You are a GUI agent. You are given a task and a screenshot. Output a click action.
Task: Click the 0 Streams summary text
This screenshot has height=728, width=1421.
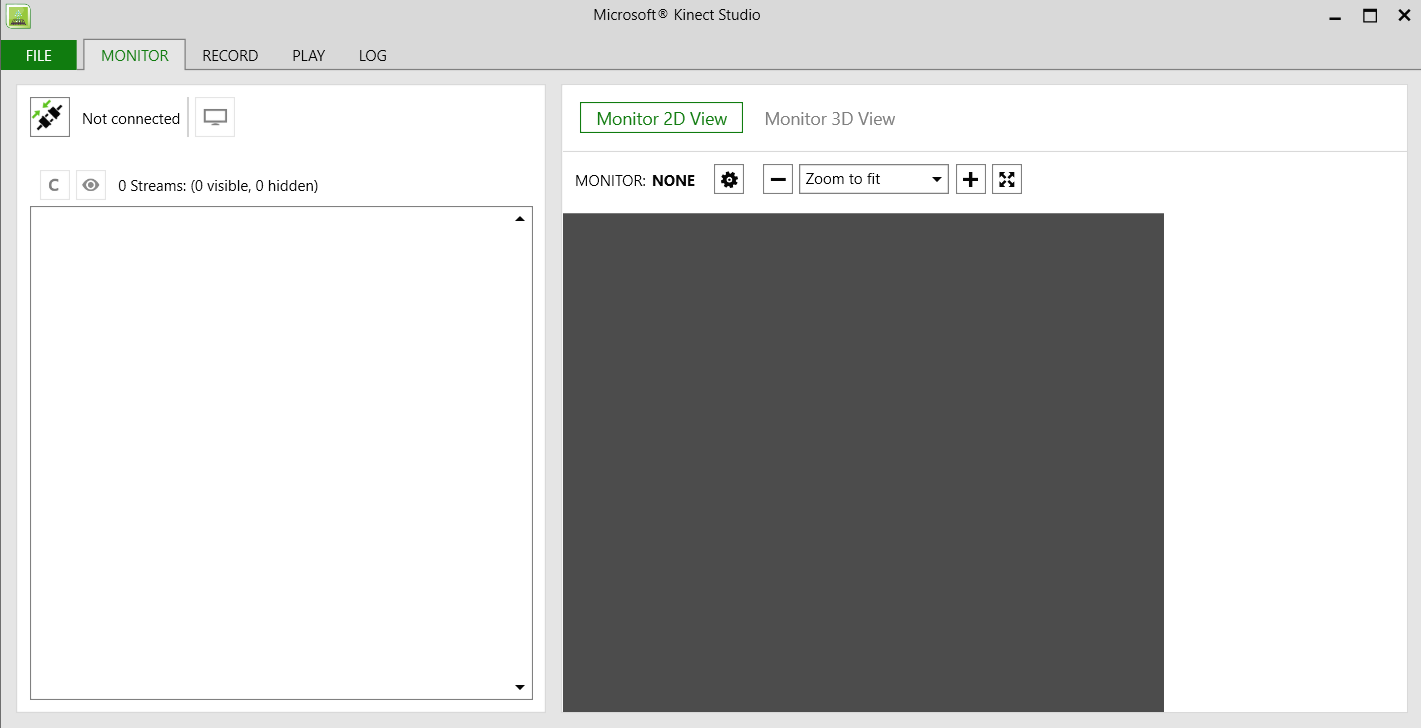coord(218,185)
